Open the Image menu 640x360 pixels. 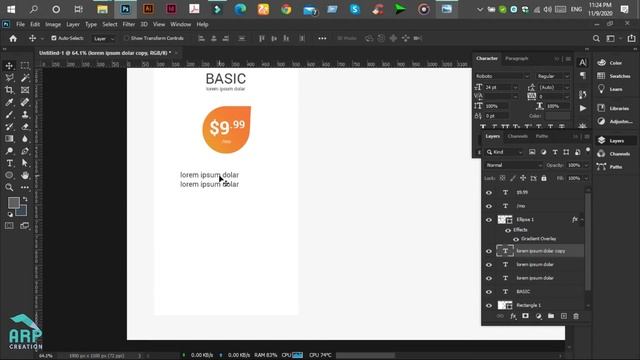pyautogui.click(x=53, y=24)
